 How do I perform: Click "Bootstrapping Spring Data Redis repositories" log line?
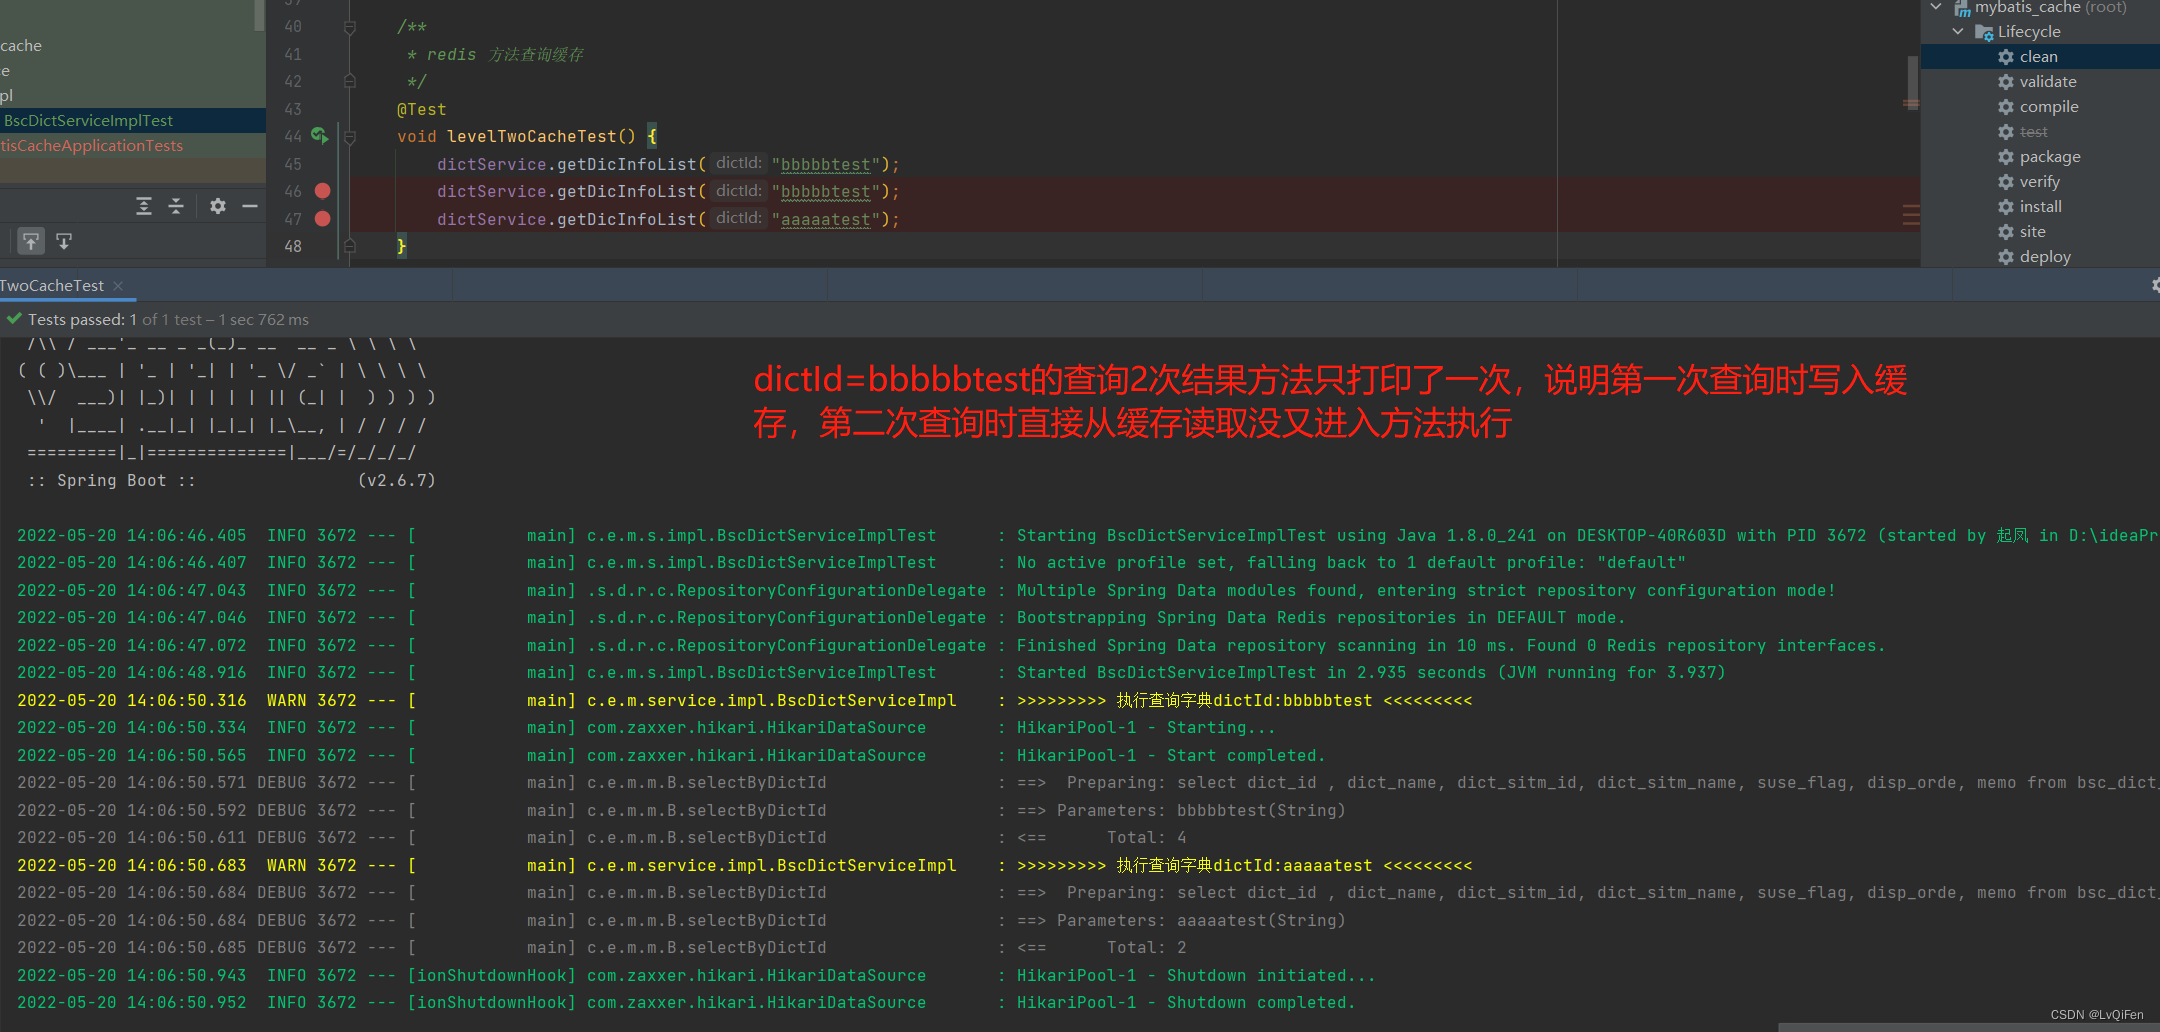coord(1321,618)
